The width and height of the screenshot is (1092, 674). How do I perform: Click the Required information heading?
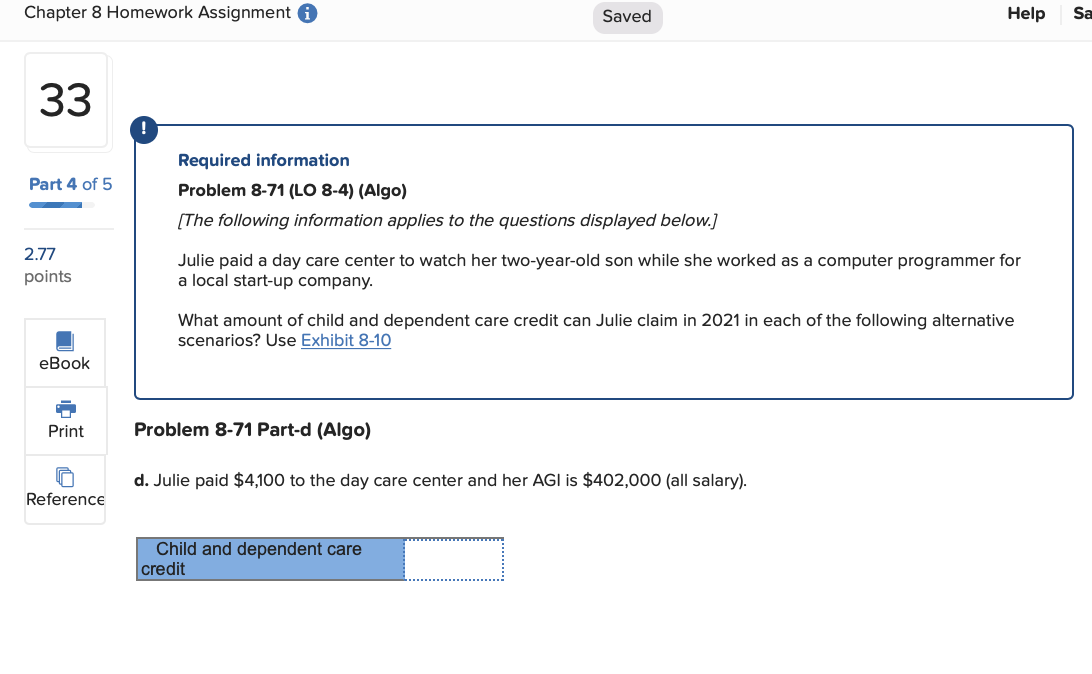coord(264,160)
